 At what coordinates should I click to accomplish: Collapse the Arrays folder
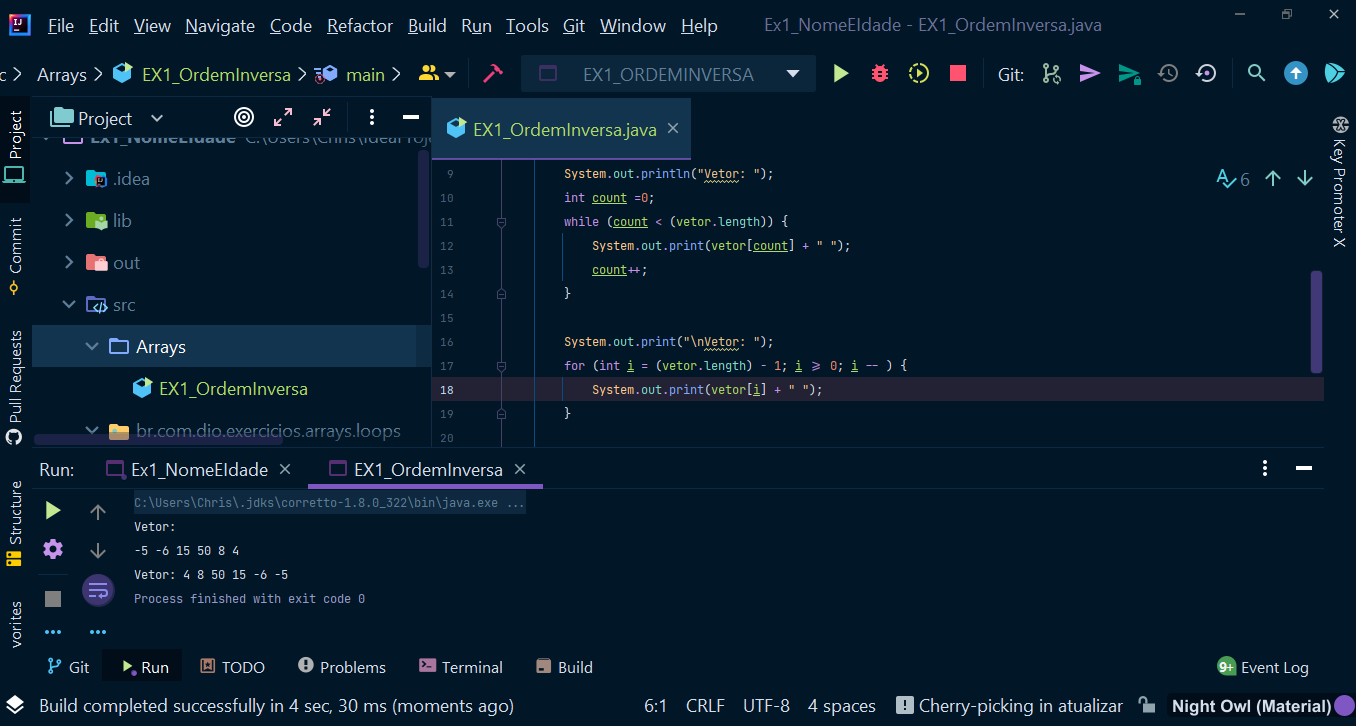92,346
